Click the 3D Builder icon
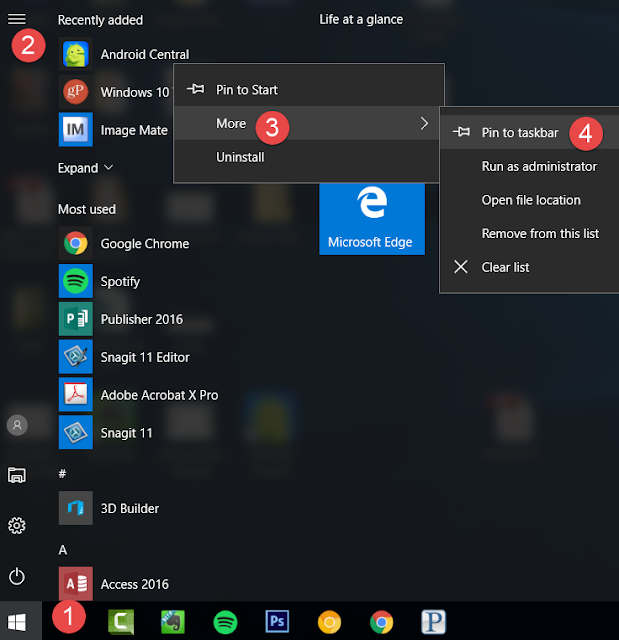This screenshot has height=640, width=619. (x=75, y=508)
